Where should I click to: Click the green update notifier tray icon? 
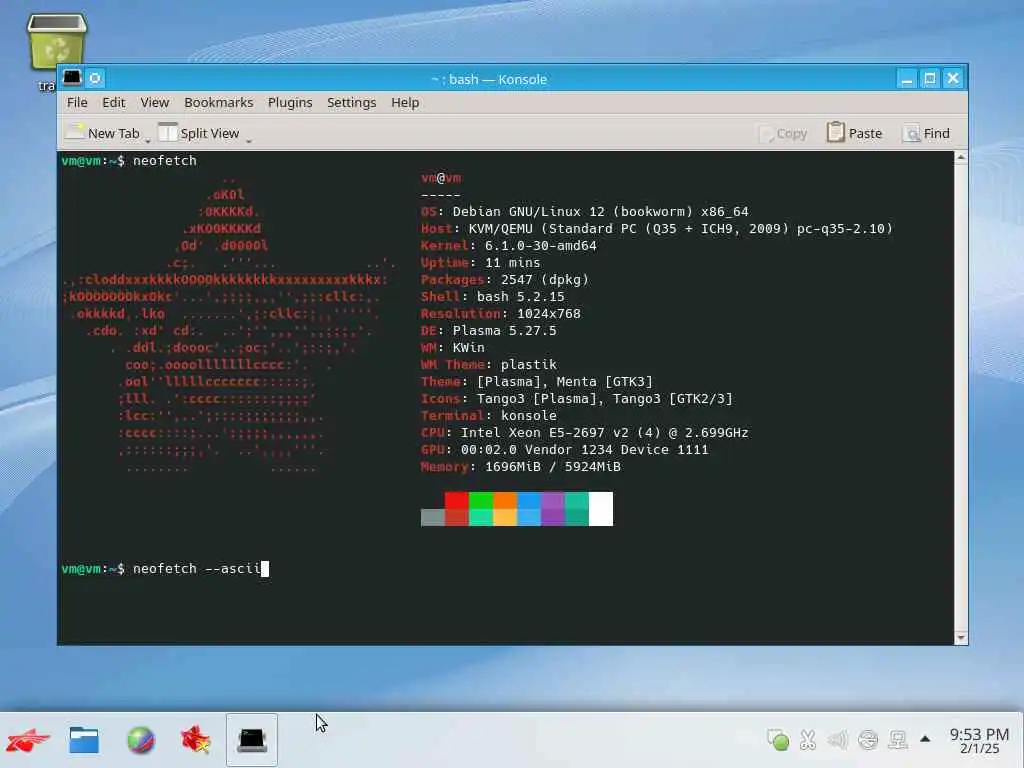tap(778, 739)
